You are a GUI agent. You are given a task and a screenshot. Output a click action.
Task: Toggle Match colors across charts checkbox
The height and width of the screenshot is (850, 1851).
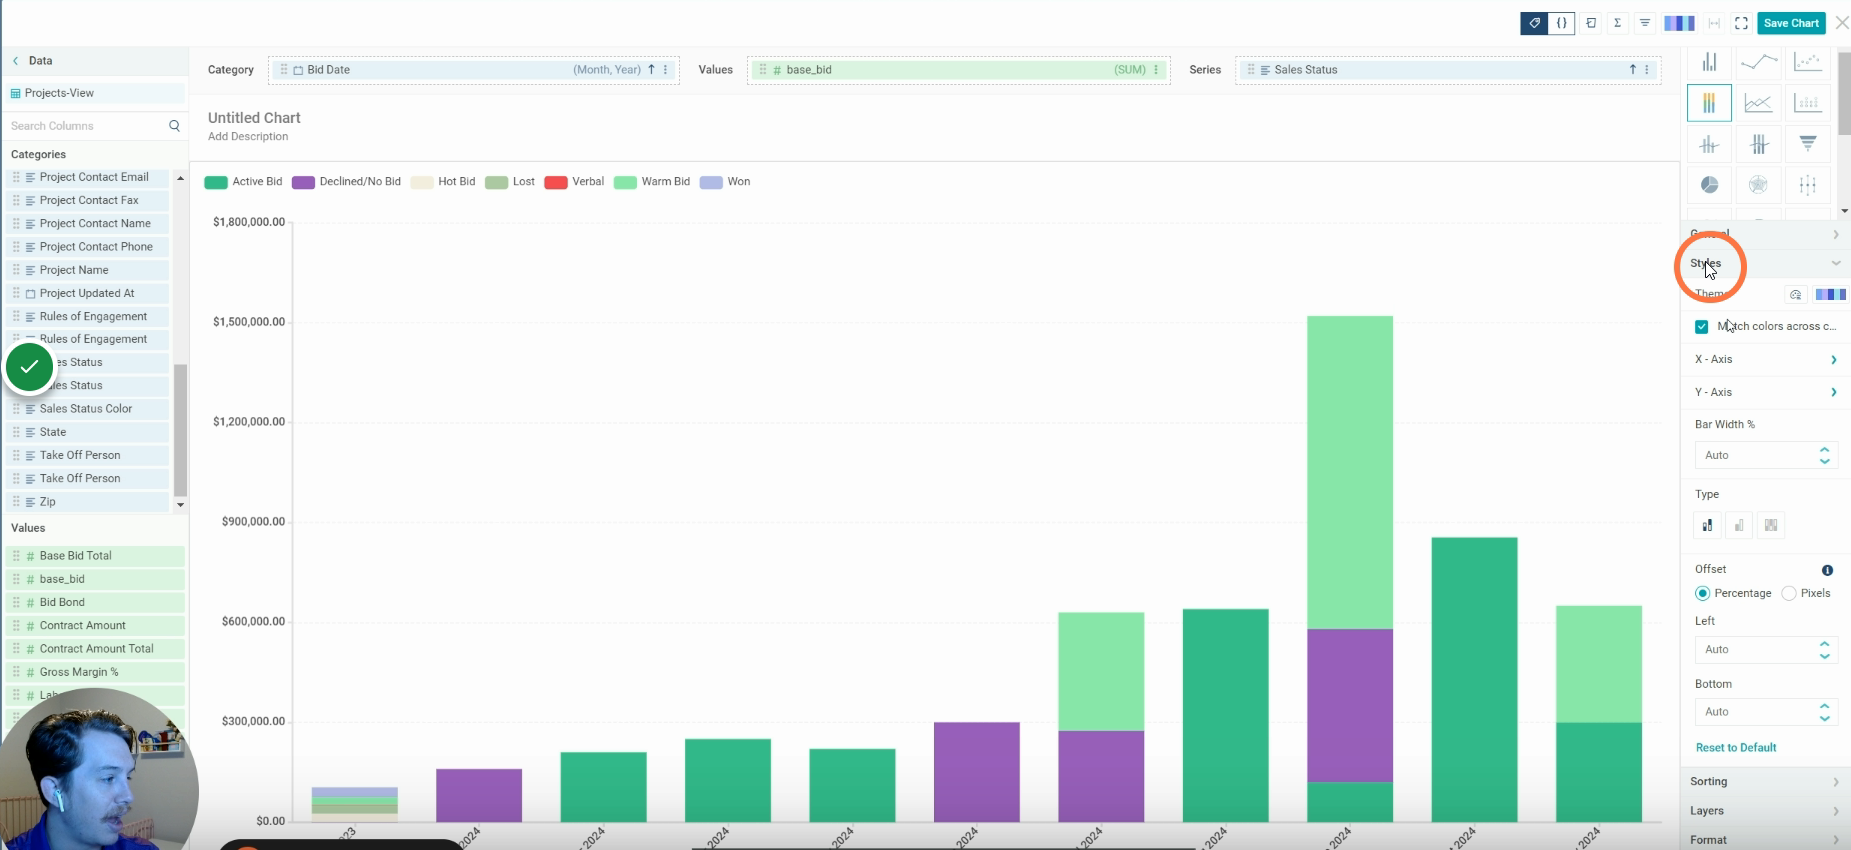coord(1702,327)
